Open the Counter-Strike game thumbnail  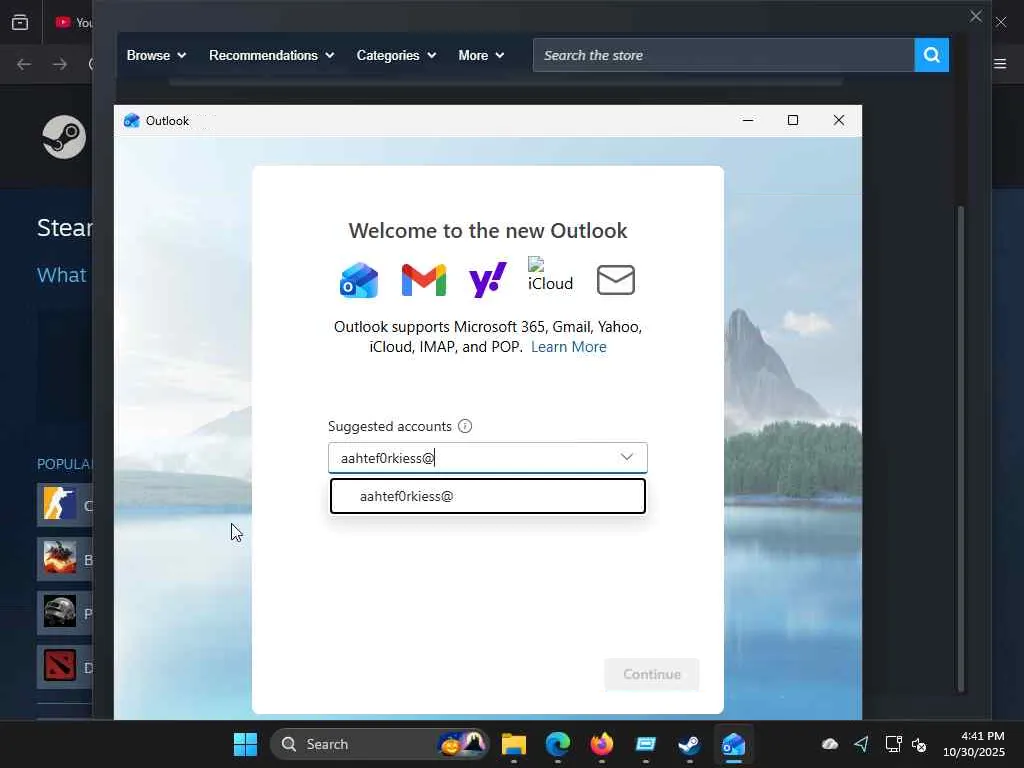tap(59, 504)
